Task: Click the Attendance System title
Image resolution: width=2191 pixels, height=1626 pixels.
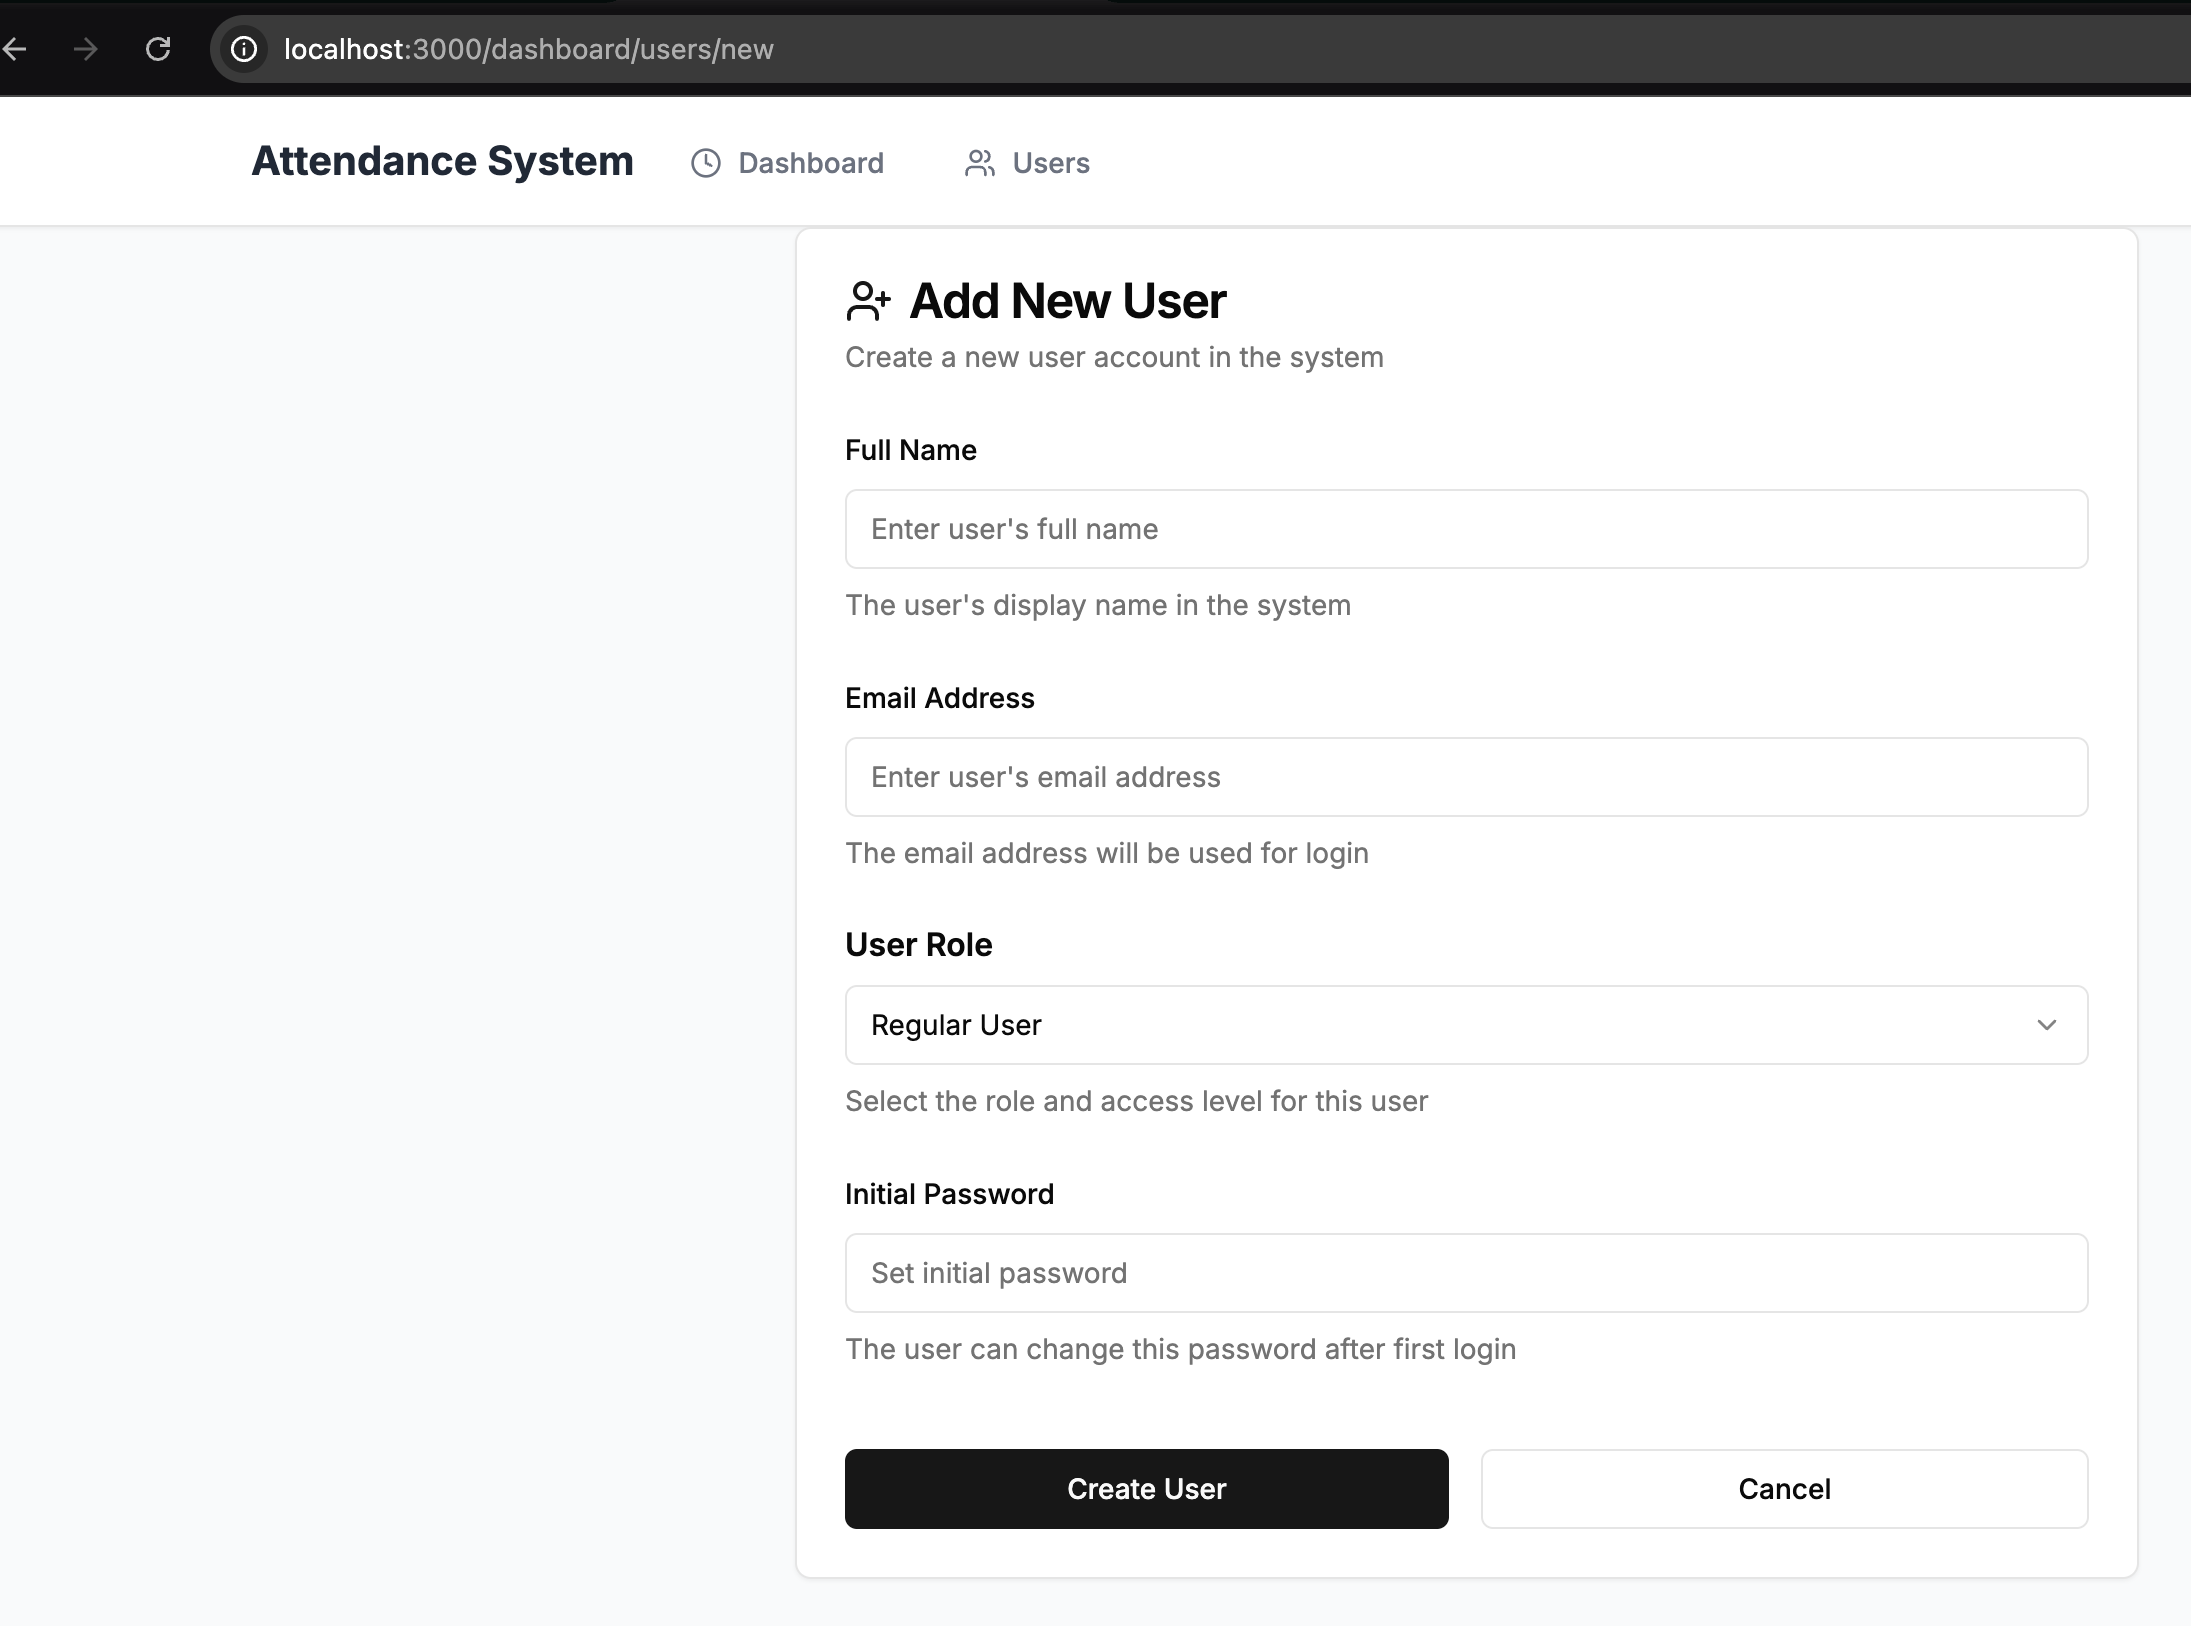Action: pos(442,161)
